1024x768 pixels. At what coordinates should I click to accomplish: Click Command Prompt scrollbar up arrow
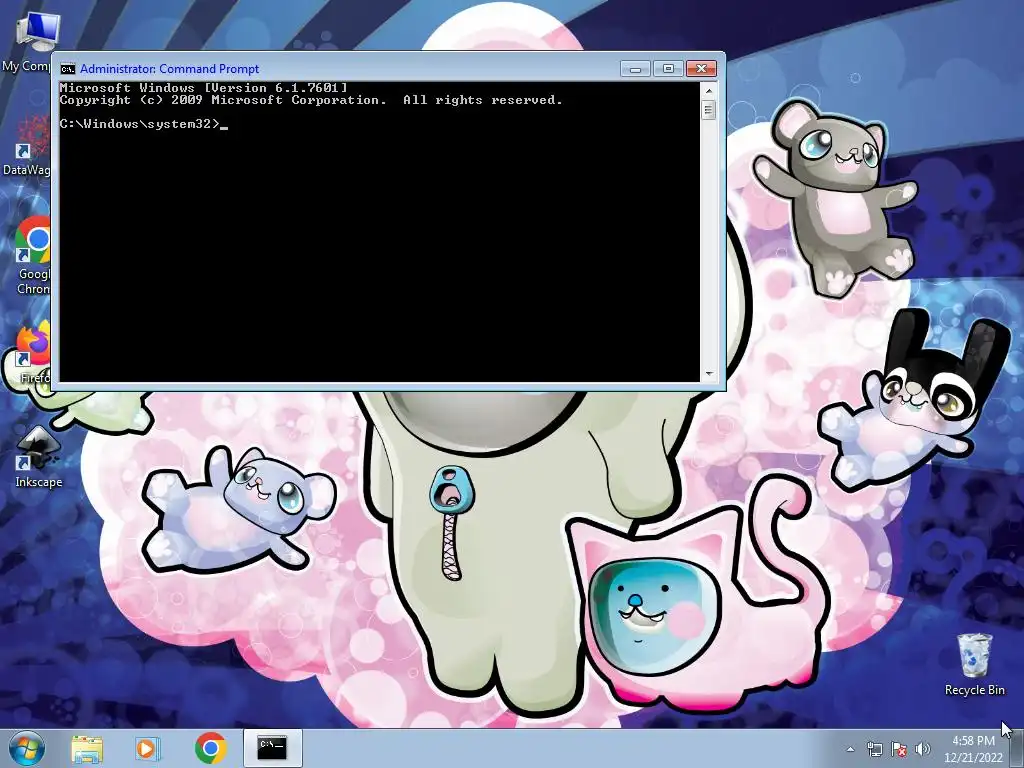709,89
